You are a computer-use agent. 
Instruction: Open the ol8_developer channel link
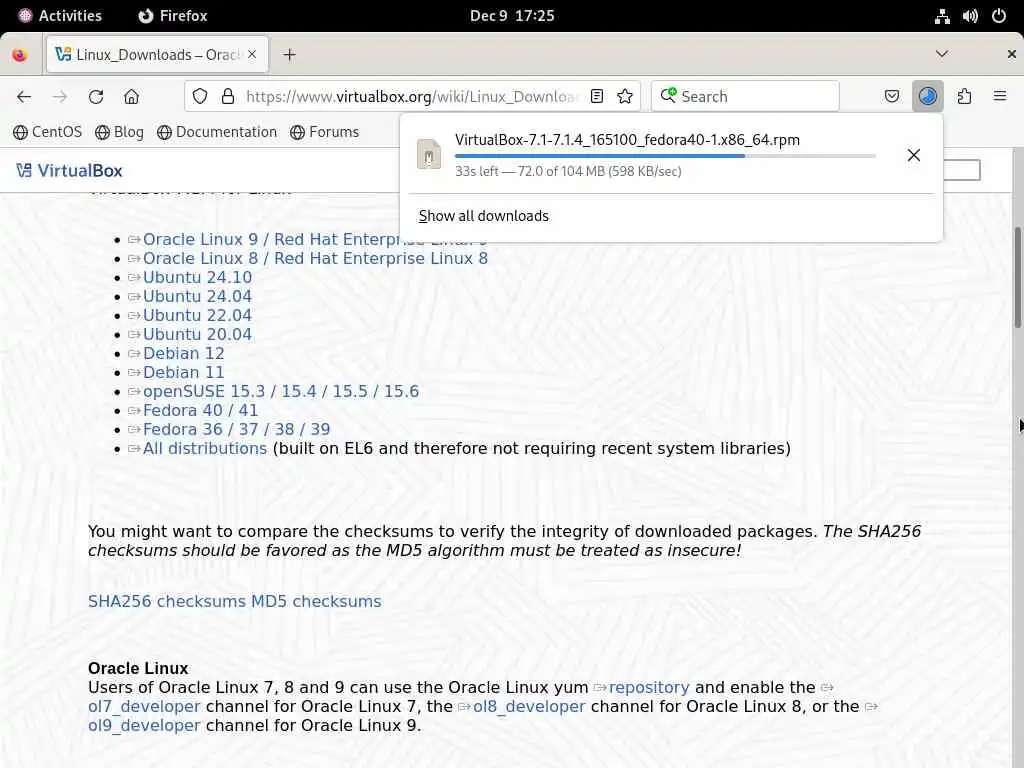[x=529, y=707]
